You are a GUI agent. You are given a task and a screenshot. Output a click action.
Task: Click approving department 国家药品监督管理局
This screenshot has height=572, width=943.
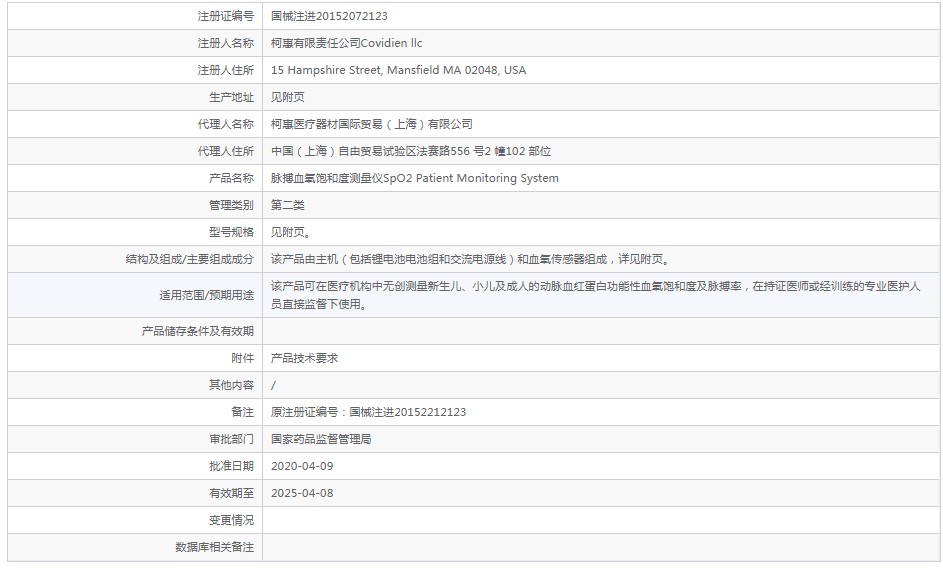pos(321,439)
